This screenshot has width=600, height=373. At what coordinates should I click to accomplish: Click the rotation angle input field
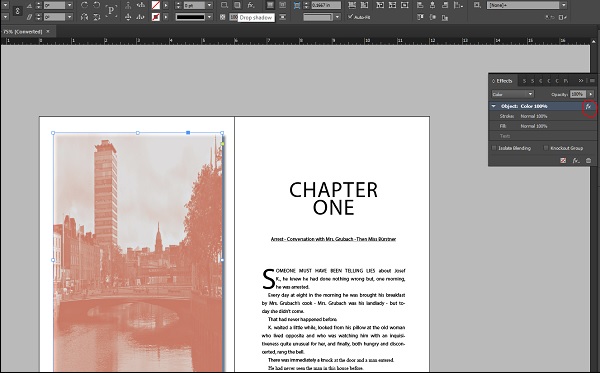(x=54, y=5)
